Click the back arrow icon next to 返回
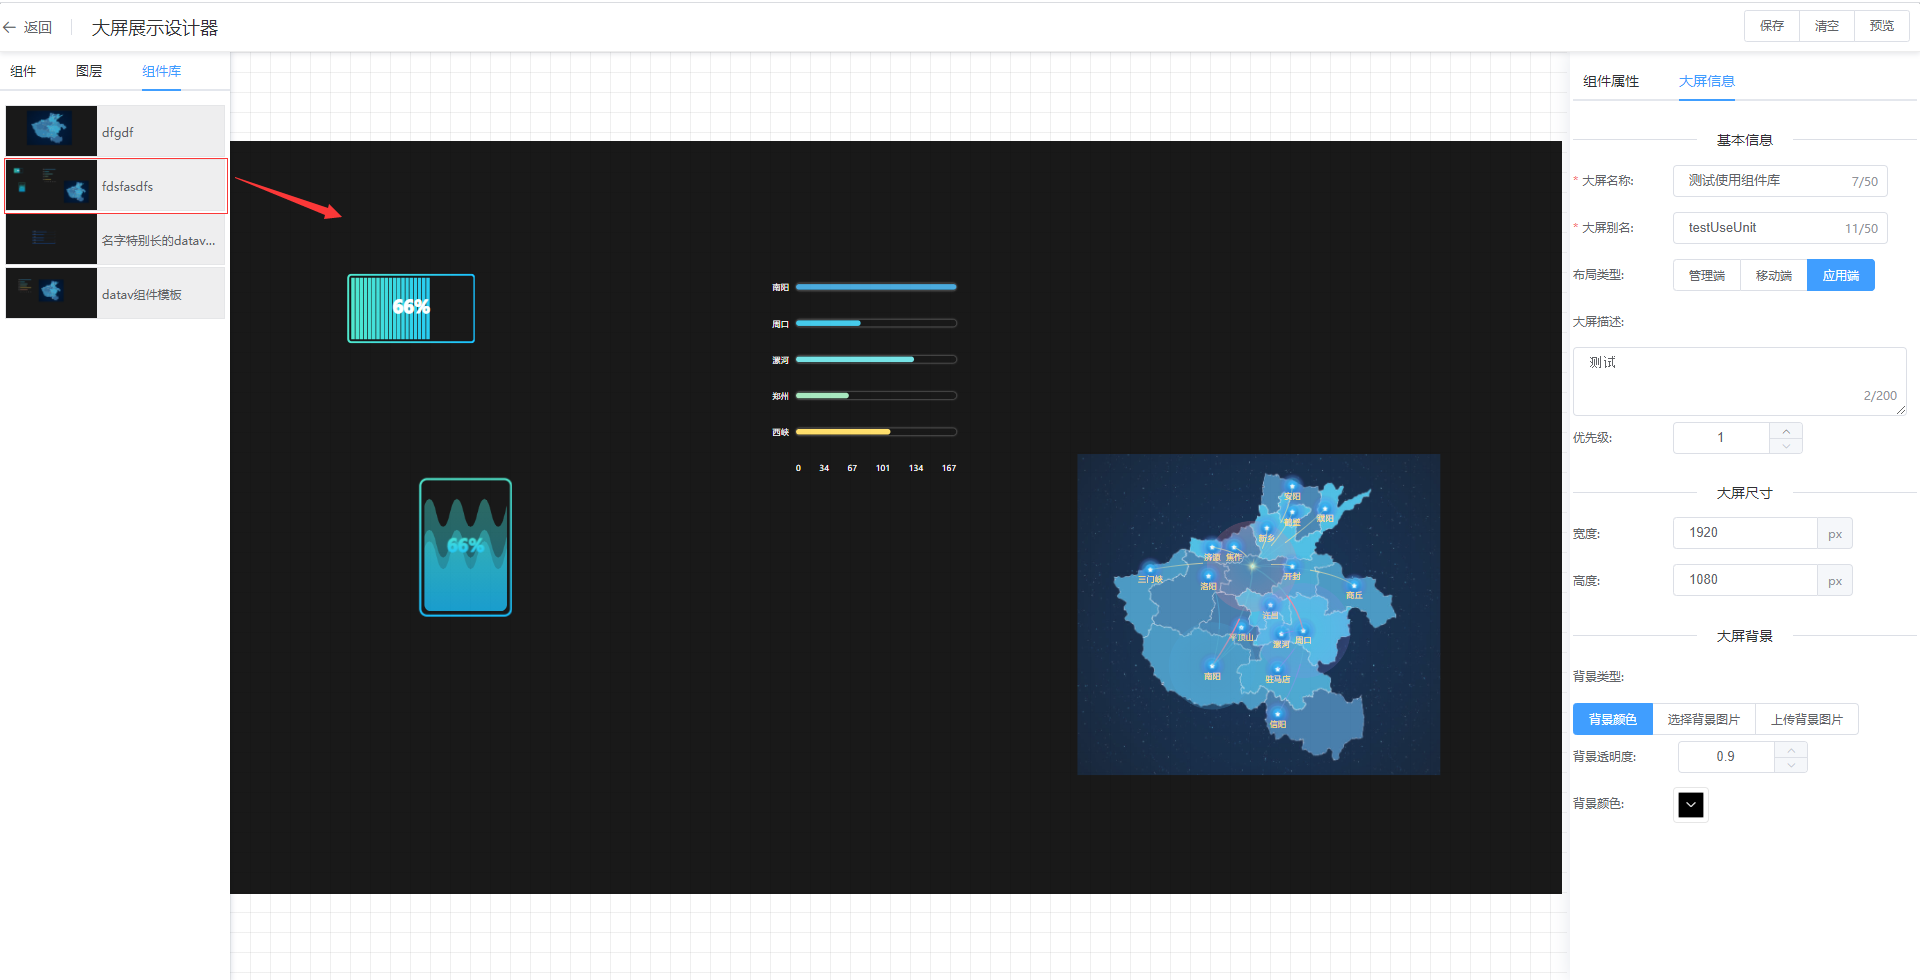Image resolution: width=1920 pixels, height=980 pixels. point(10,27)
